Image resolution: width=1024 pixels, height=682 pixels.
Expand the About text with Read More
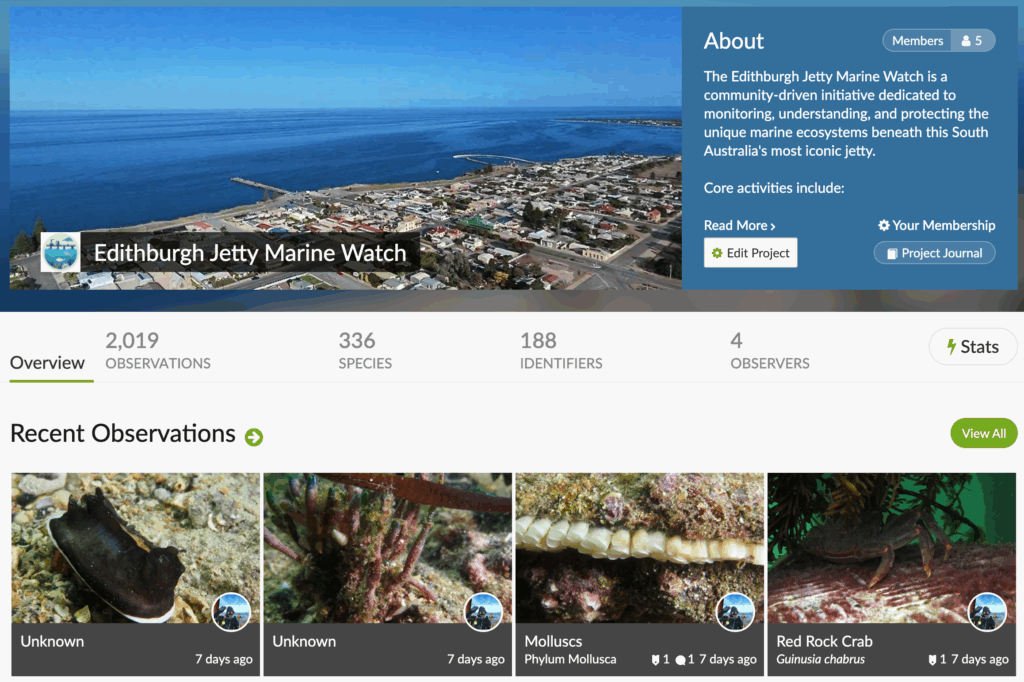(x=739, y=226)
